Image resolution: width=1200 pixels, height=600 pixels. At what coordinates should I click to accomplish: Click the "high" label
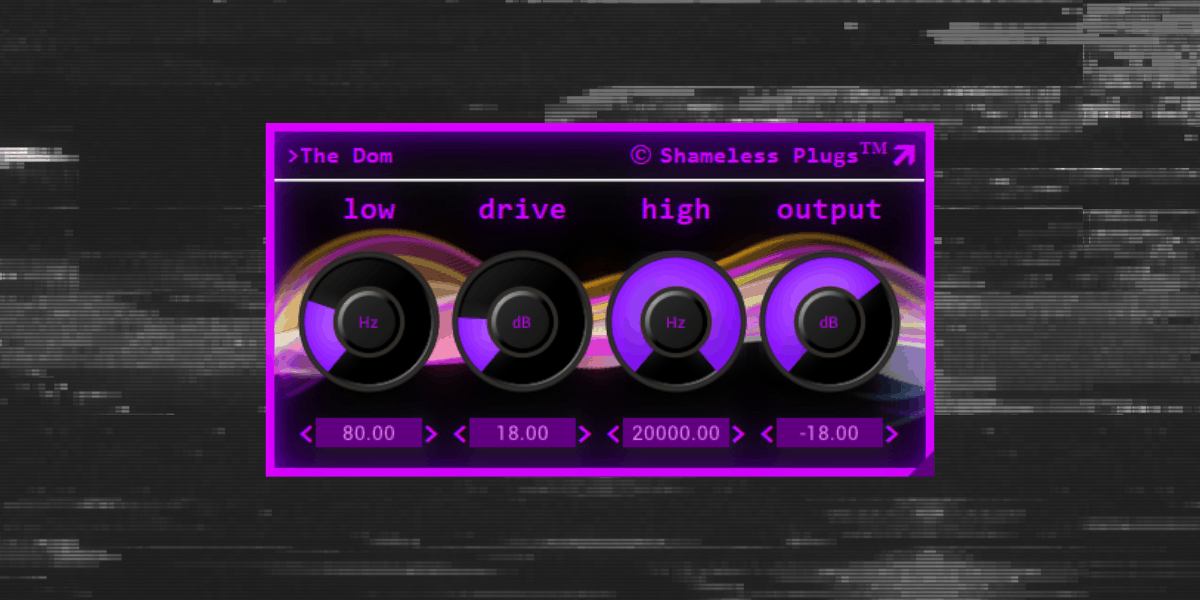pos(676,210)
